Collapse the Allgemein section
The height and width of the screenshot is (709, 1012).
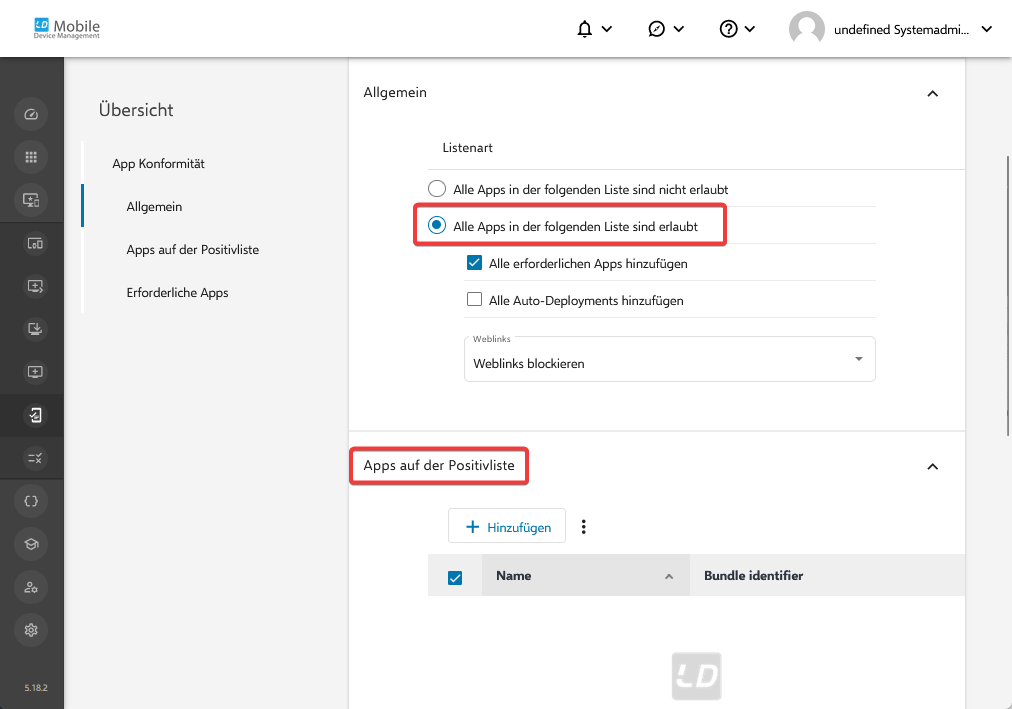[933, 94]
